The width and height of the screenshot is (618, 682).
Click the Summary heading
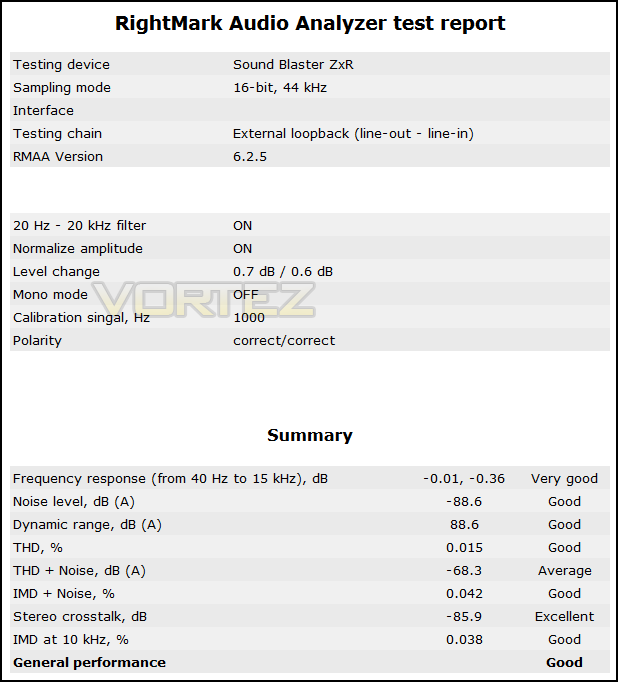pos(310,435)
